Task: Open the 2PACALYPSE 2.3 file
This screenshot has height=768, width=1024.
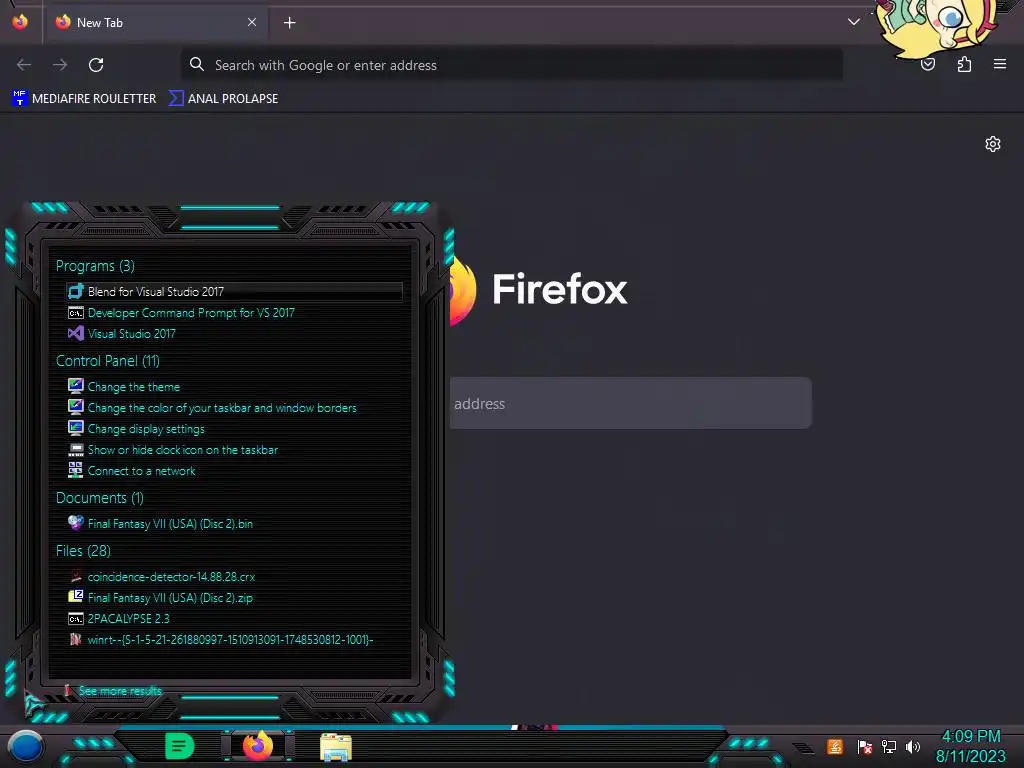Action: click(x=128, y=618)
